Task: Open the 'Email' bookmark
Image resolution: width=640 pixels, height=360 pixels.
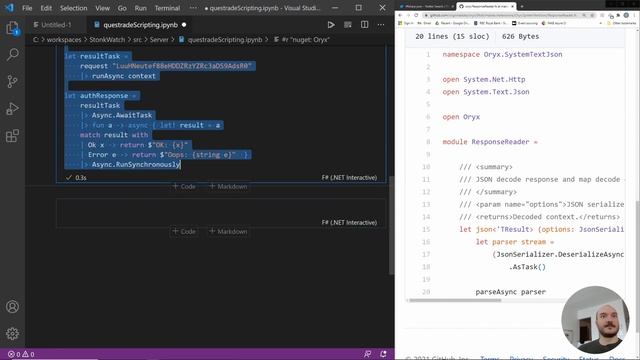Action: [424, 23]
